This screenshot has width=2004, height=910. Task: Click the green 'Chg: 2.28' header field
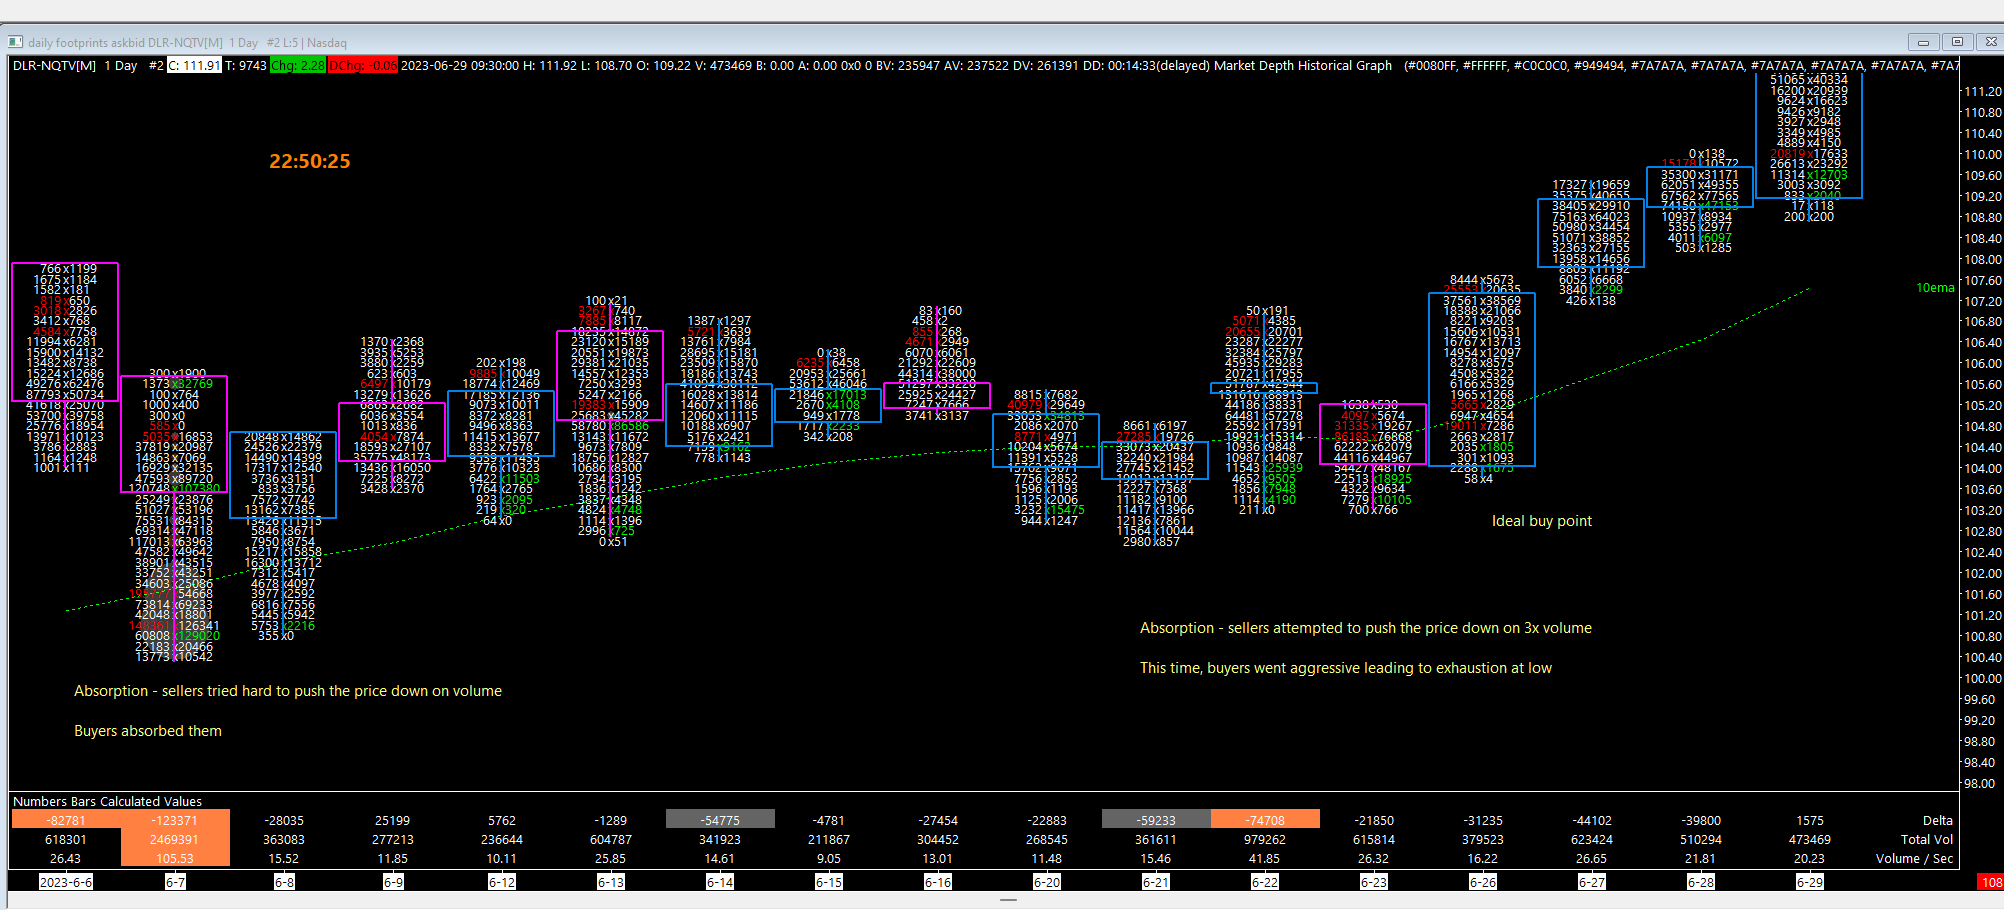[x=298, y=65]
